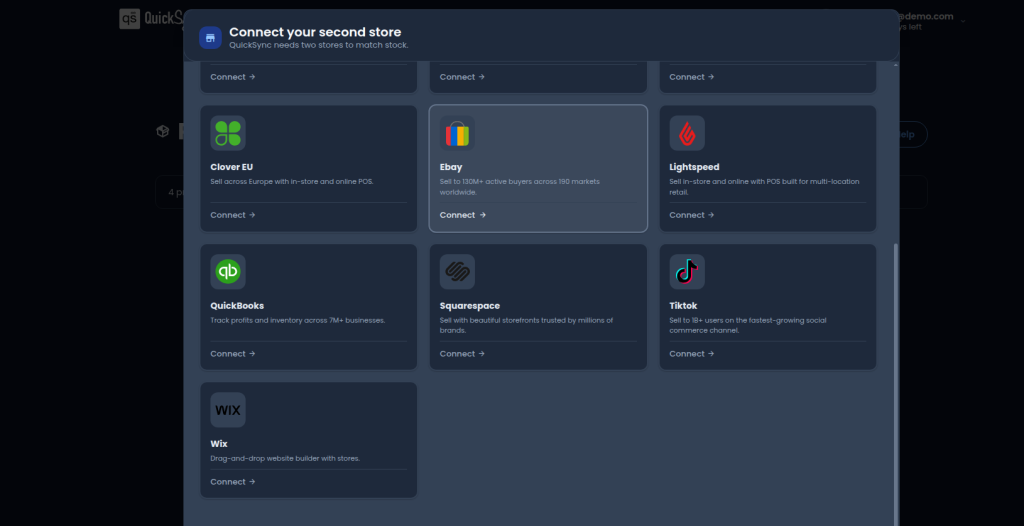Click the Lightspeed red flame logo
The width and height of the screenshot is (1024, 526).
point(687,133)
